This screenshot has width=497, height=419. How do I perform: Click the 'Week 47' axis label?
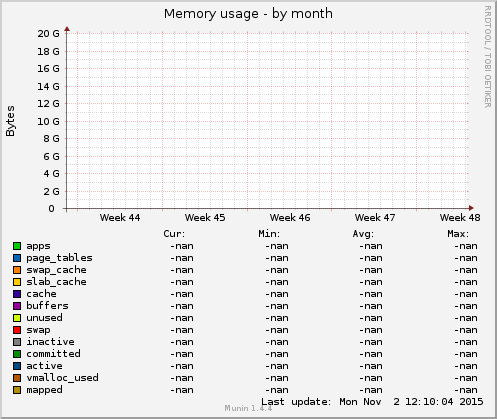point(375,218)
